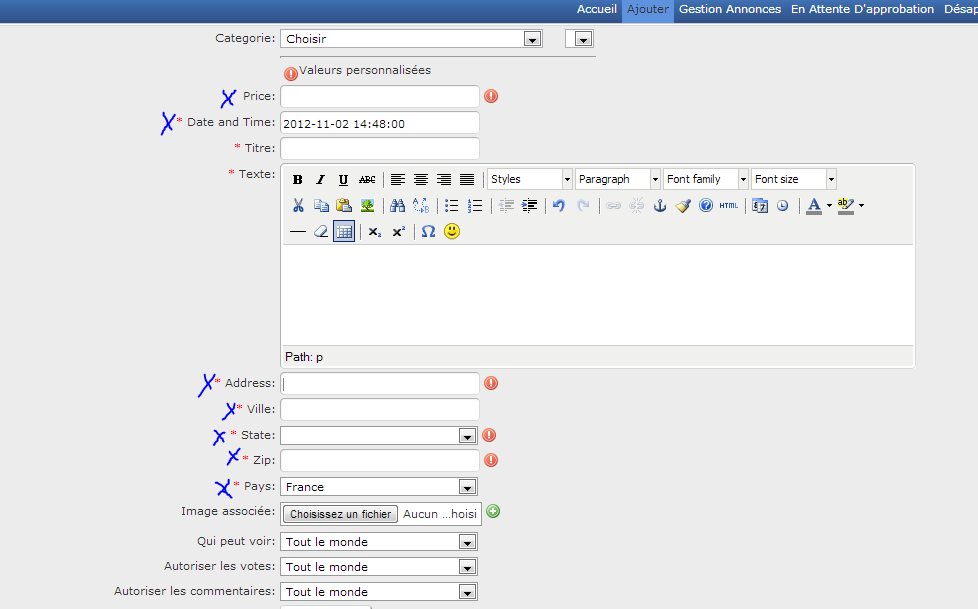This screenshot has height=609, width=978.
Task: Open the text color picker arrow
Action: [829, 206]
